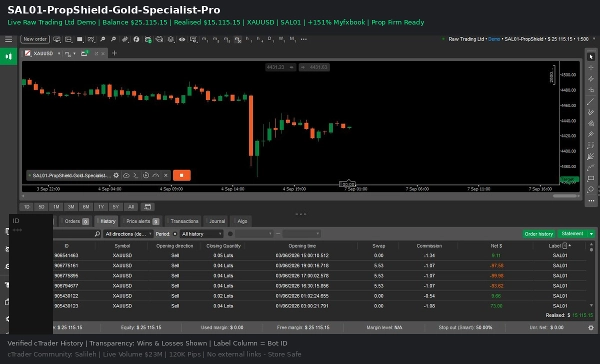Click the cBot backtest clock icon
This screenshot has height=364, width=600.
146,175
